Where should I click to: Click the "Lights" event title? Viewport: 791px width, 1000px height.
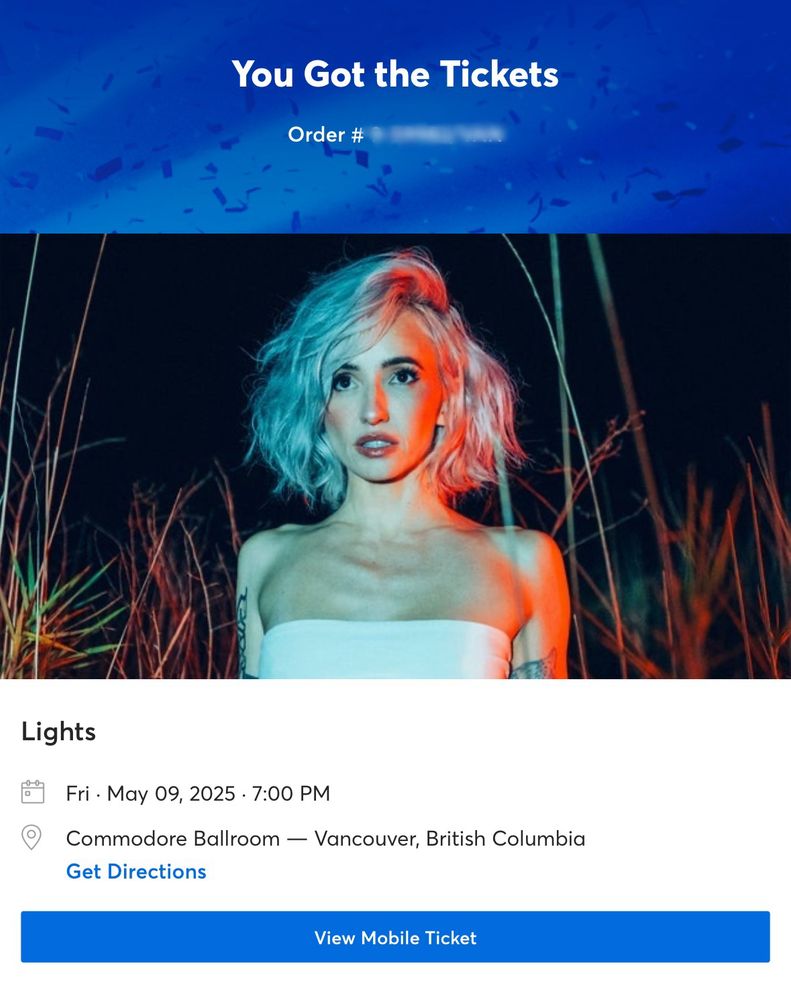pyautogui.click(x=59, y=732)
